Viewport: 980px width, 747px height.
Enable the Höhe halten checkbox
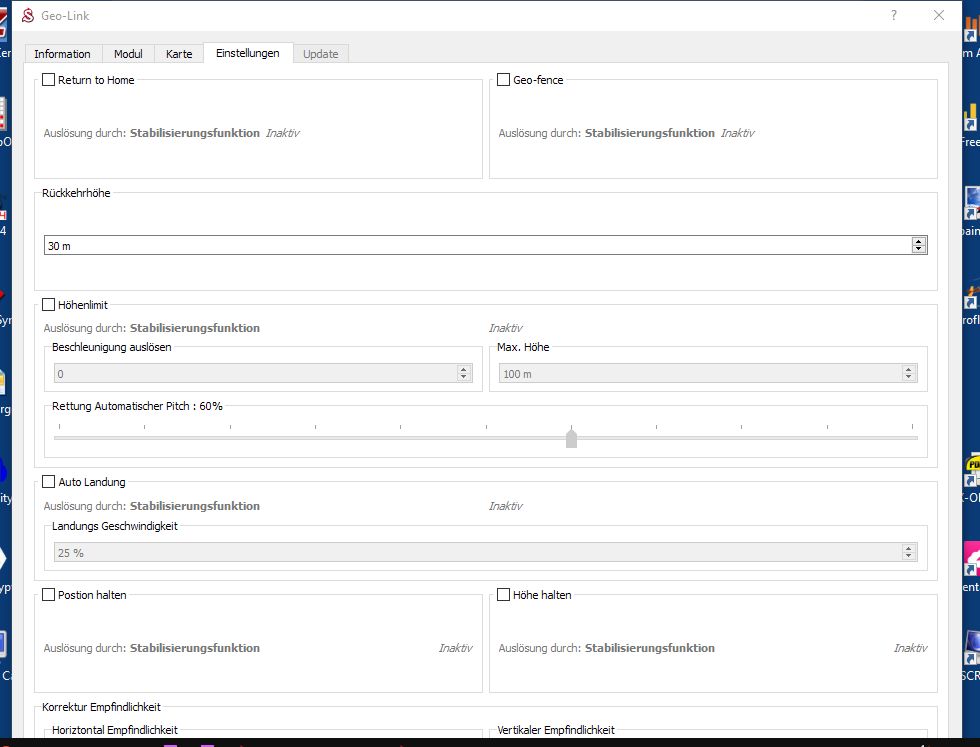point(504,595)
